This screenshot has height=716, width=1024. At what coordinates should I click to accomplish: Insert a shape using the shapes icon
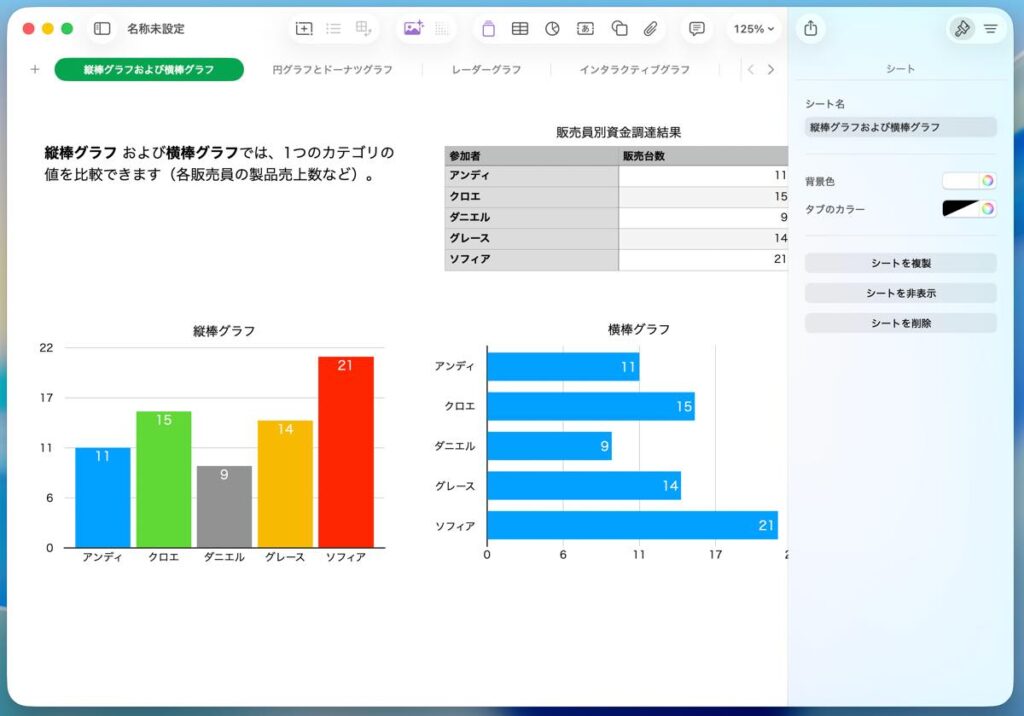pos(619,29)
